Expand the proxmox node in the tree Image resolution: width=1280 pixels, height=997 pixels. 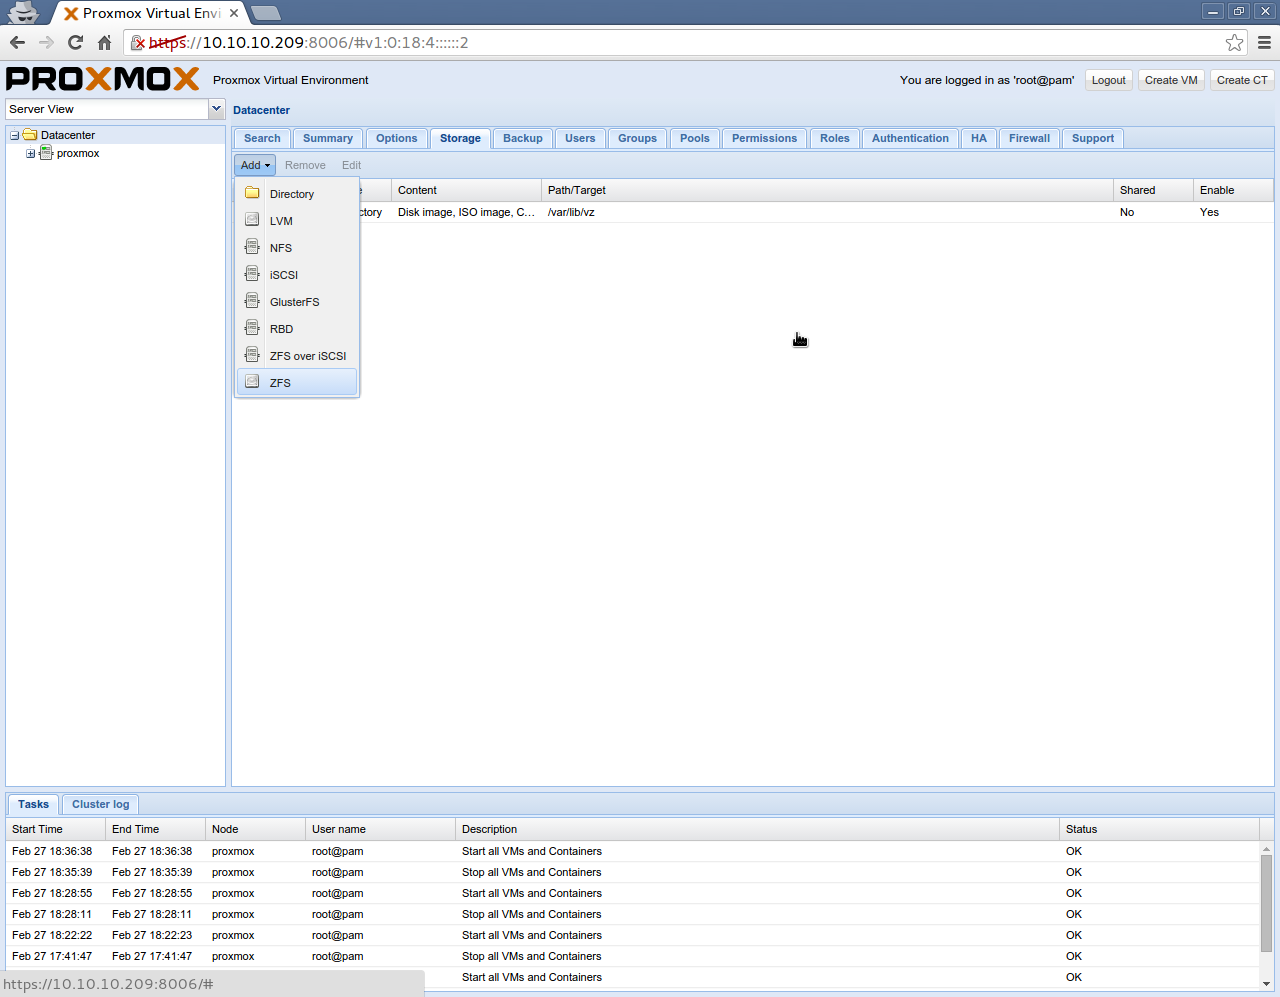(31, 153)
